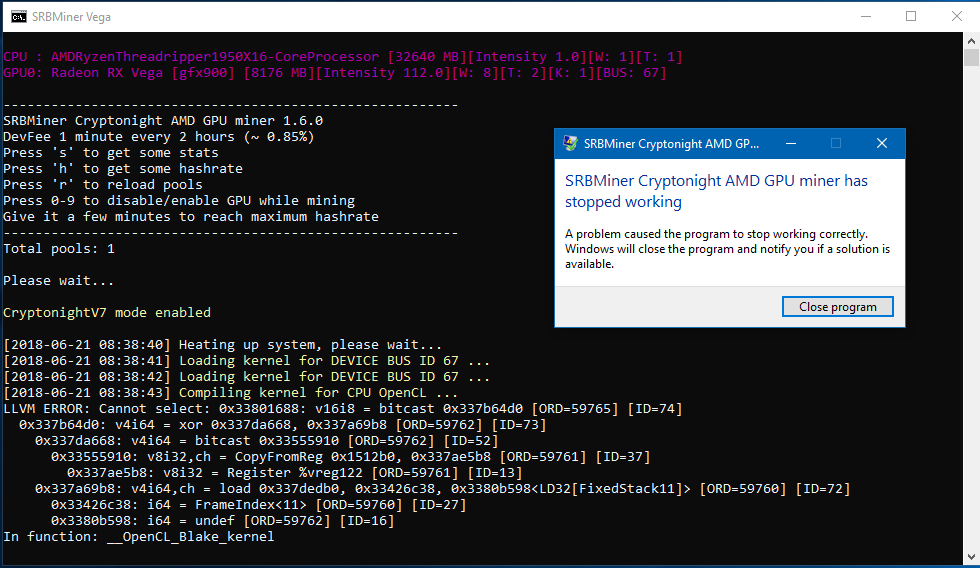Click the '0x337b64d0: v4i64 = xor' line
This screenshot has width=980, height=568.
[282, 425]
